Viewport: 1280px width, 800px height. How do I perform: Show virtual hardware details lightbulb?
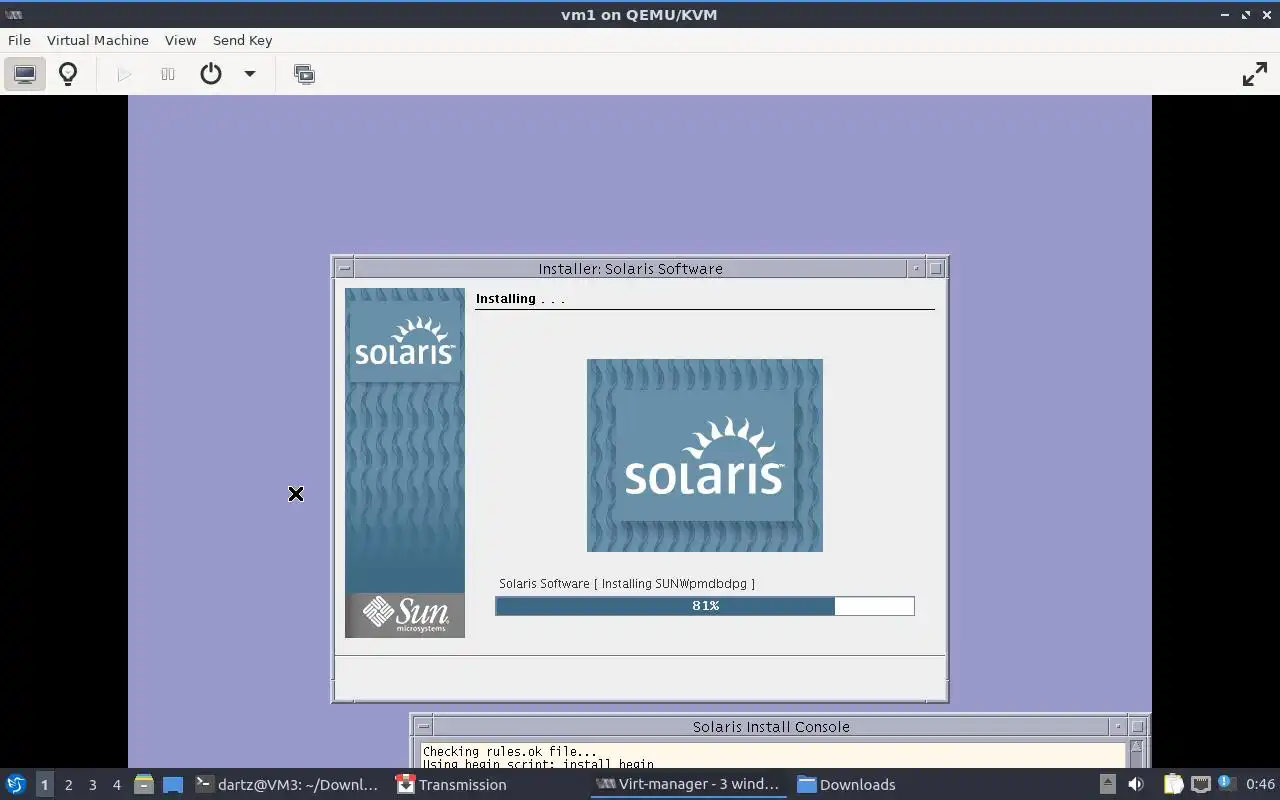point(68,74)
